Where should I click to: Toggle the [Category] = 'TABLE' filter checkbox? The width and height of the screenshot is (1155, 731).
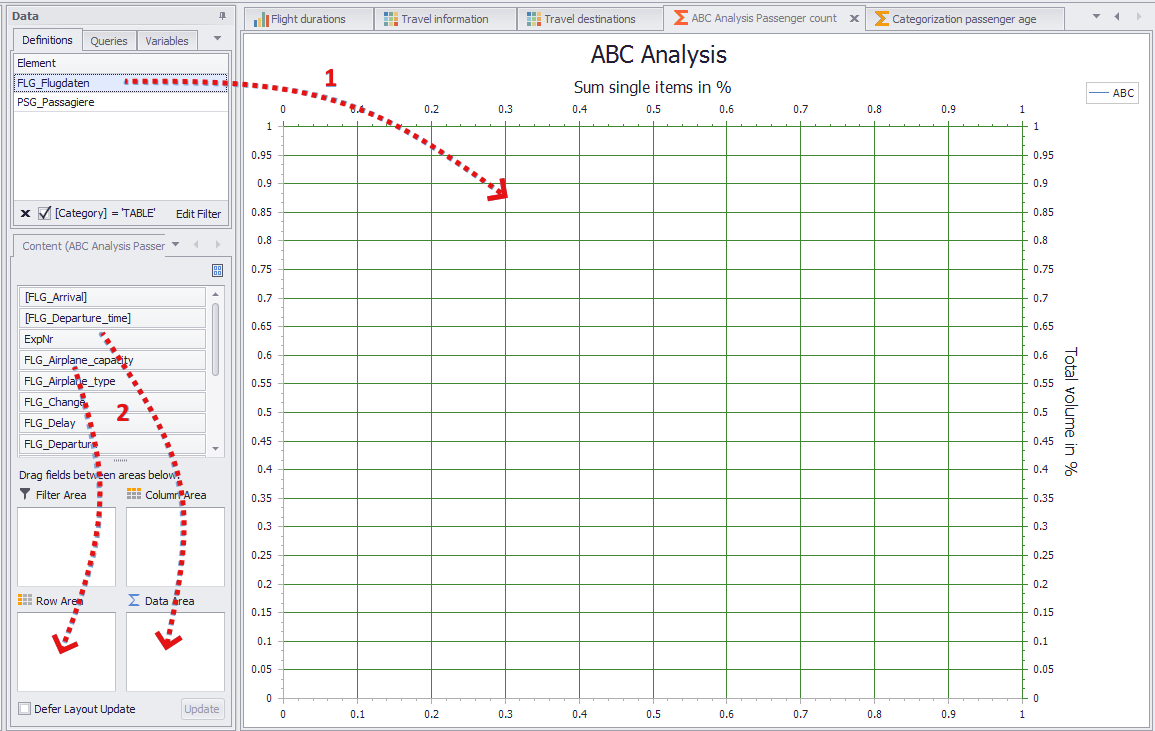(44, 213)
